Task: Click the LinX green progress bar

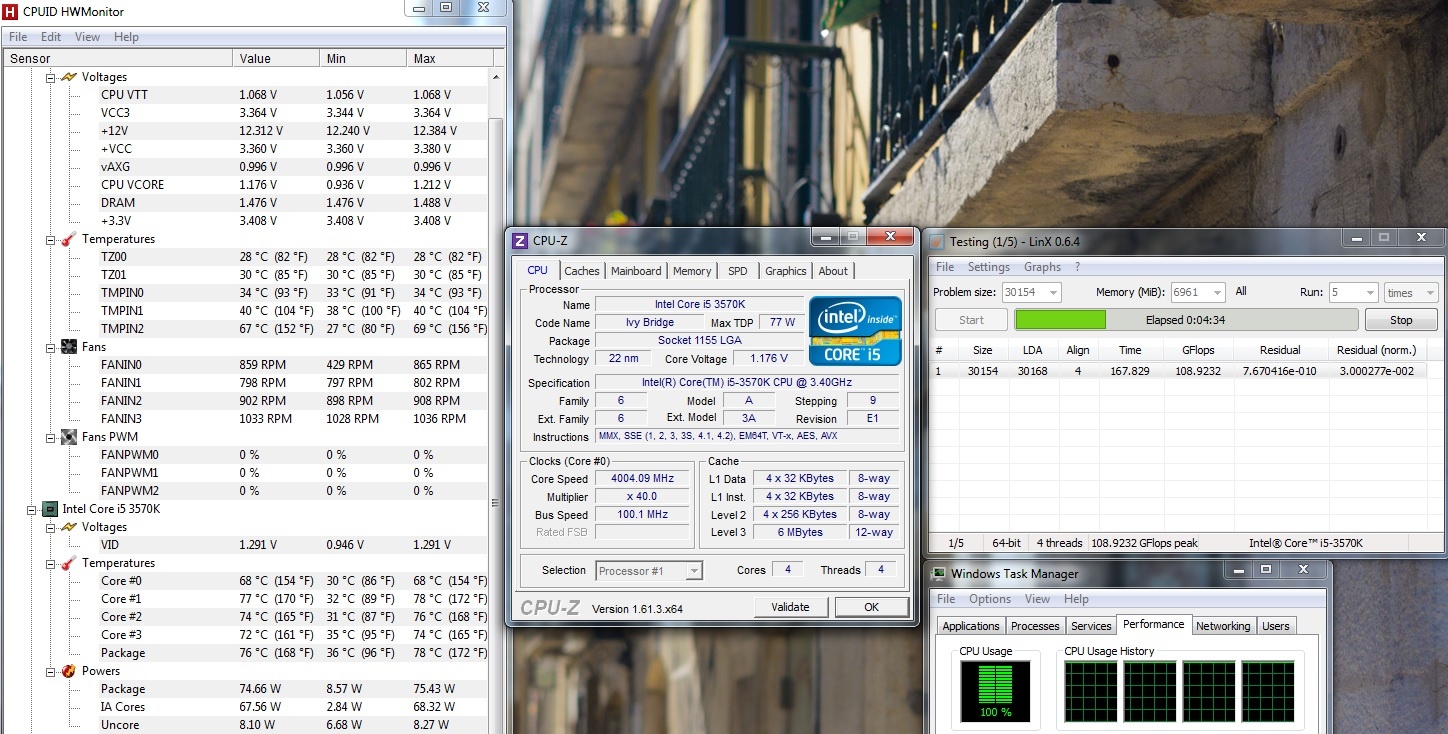Action: tap(1060, 320)
